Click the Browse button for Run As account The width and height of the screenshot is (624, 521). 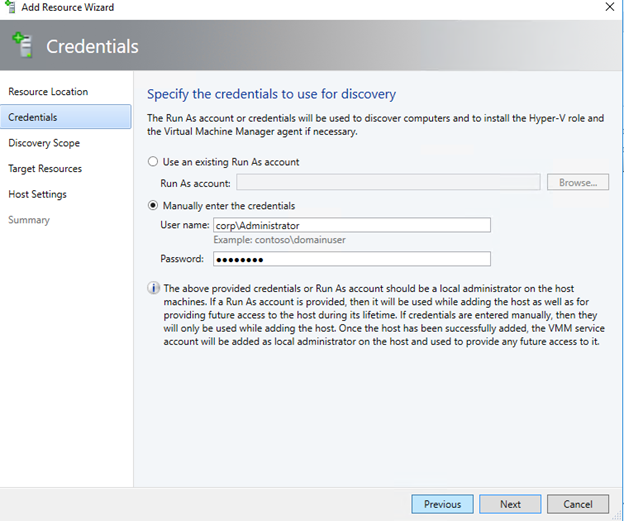pos(577,182)
